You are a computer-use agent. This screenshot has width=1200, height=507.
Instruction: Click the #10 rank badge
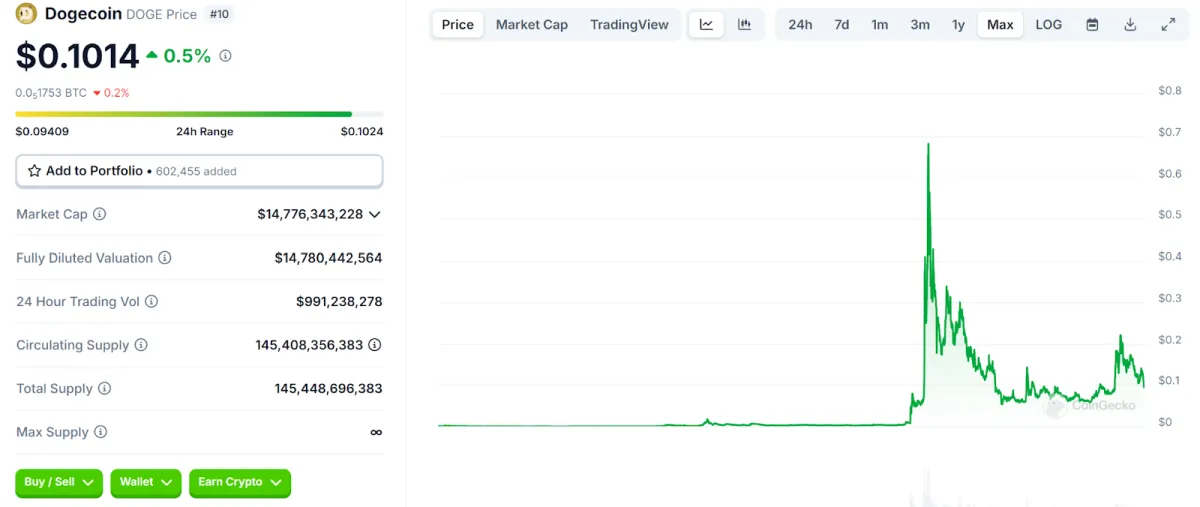point(217,14)
